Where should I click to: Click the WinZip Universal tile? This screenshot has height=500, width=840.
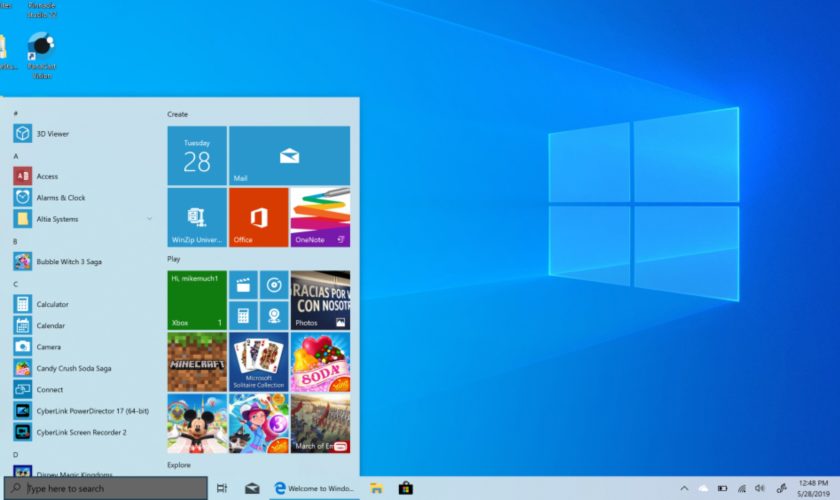[x=197, y=217]
